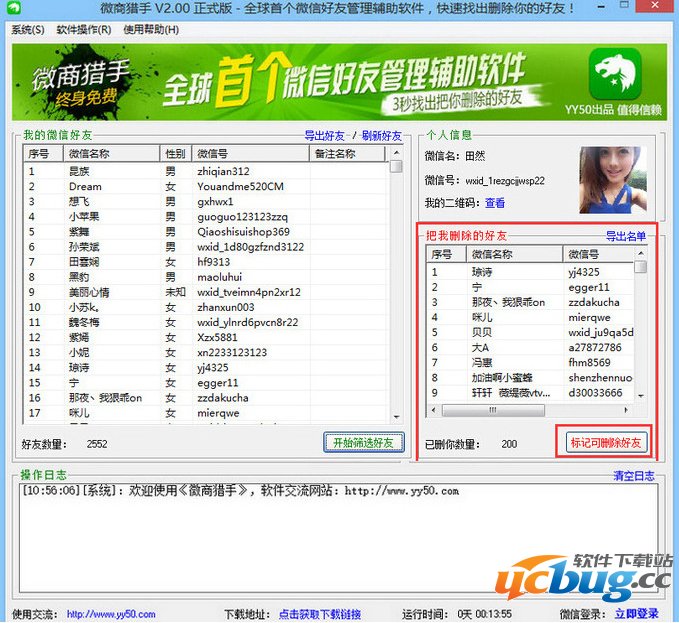Open the 系统(S) menu
The image size is (679, 623).
click(28, 29)
